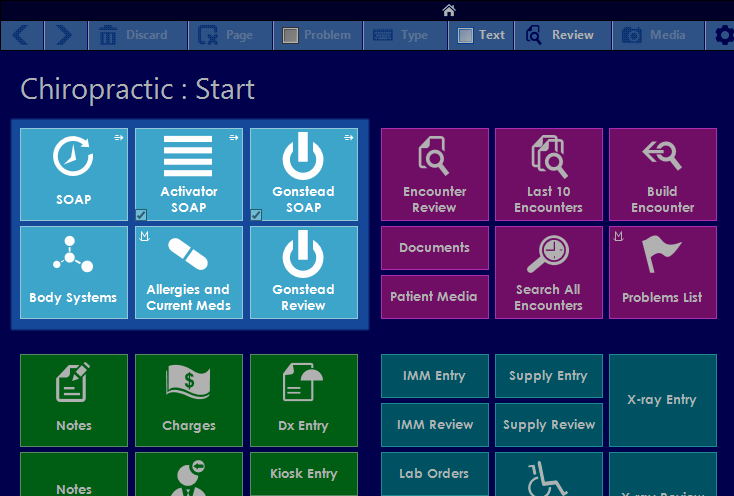Click the Build Encounter icon tile
734x496 pixels.
pyautogui.click(x=663, y=174)
